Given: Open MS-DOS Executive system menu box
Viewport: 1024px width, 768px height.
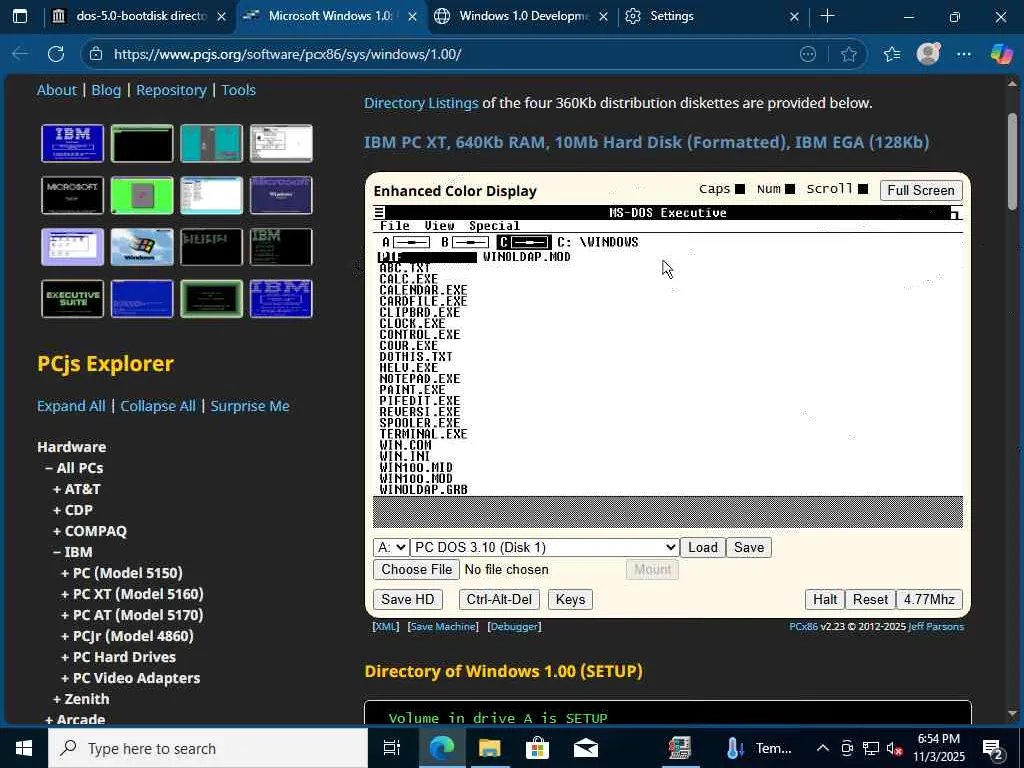Looking at the screenshot, I should 379,212.
